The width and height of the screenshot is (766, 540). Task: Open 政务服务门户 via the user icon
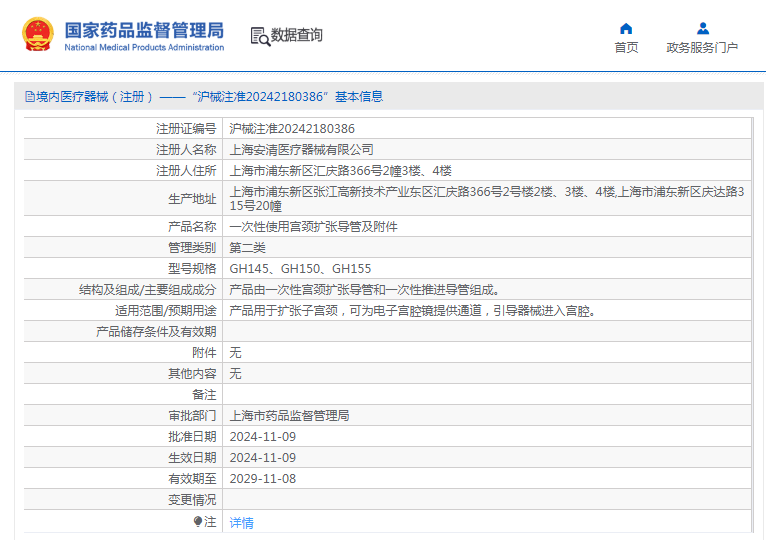tap(702, 28)
